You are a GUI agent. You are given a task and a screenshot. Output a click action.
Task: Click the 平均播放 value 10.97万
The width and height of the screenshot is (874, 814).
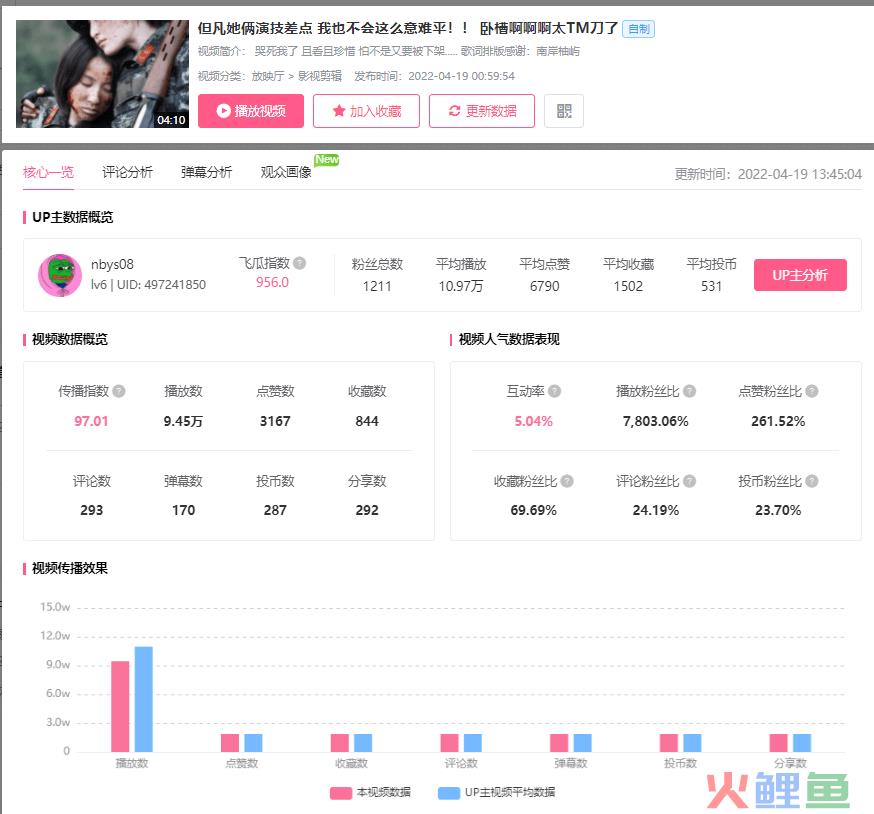click(x=460, y=286)
